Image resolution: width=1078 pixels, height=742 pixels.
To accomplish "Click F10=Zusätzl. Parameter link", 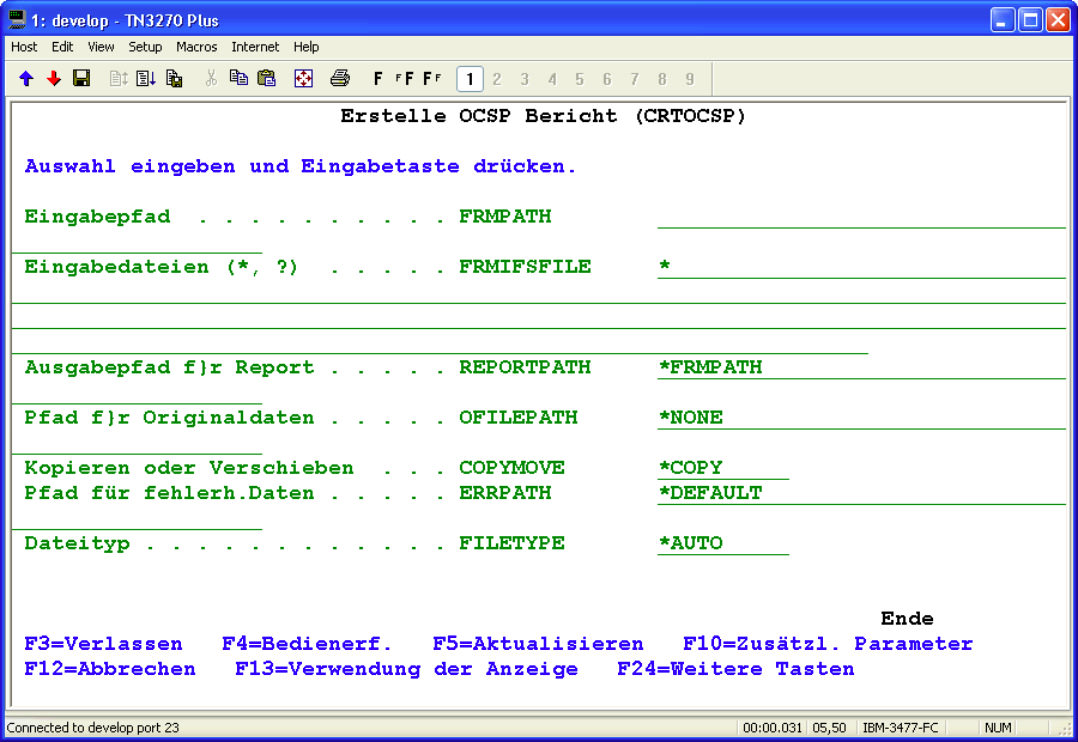I will 827,644.
